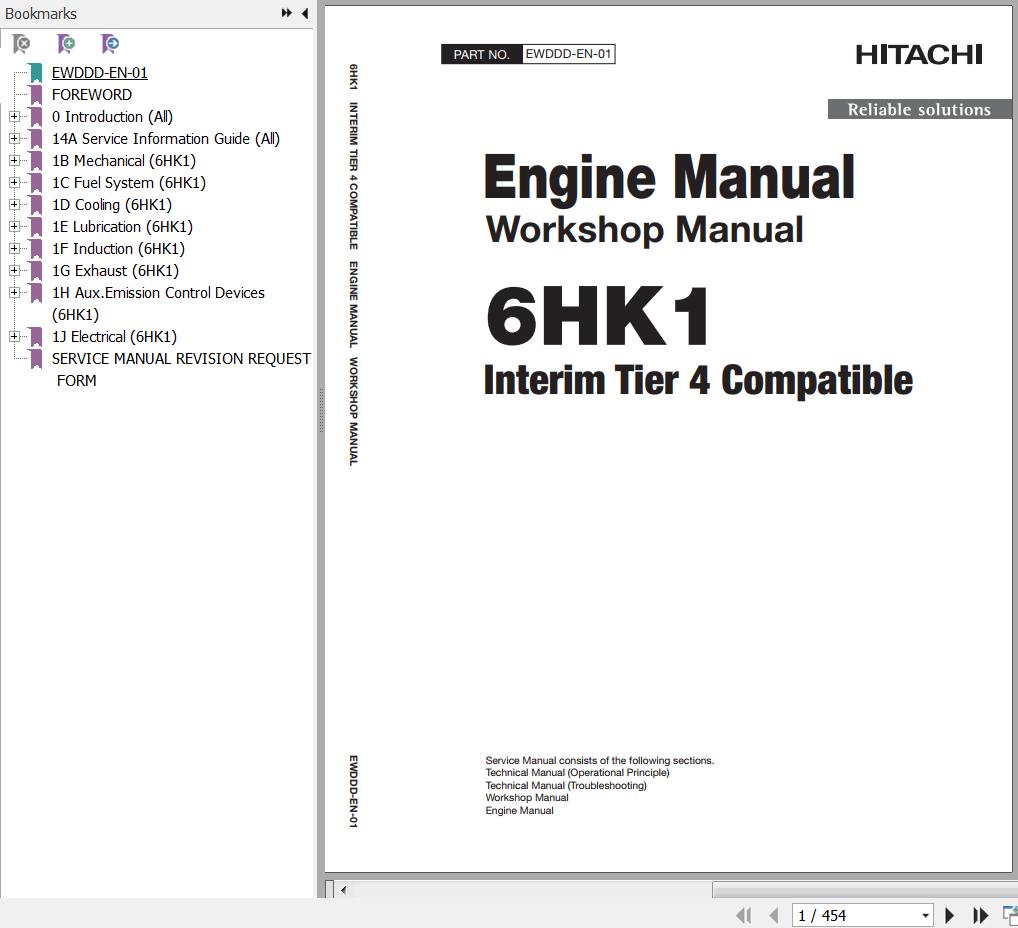The width and height of the screenshot is (1018, 928).
Task: Click the view layout icon beside last-page button
Action: 1010,915
